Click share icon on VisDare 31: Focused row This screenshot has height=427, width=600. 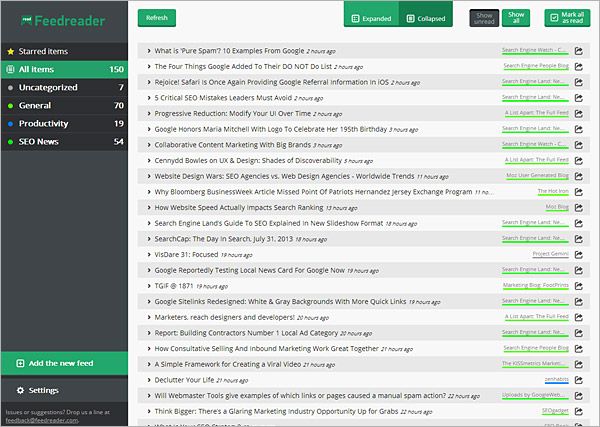point(579,254)
